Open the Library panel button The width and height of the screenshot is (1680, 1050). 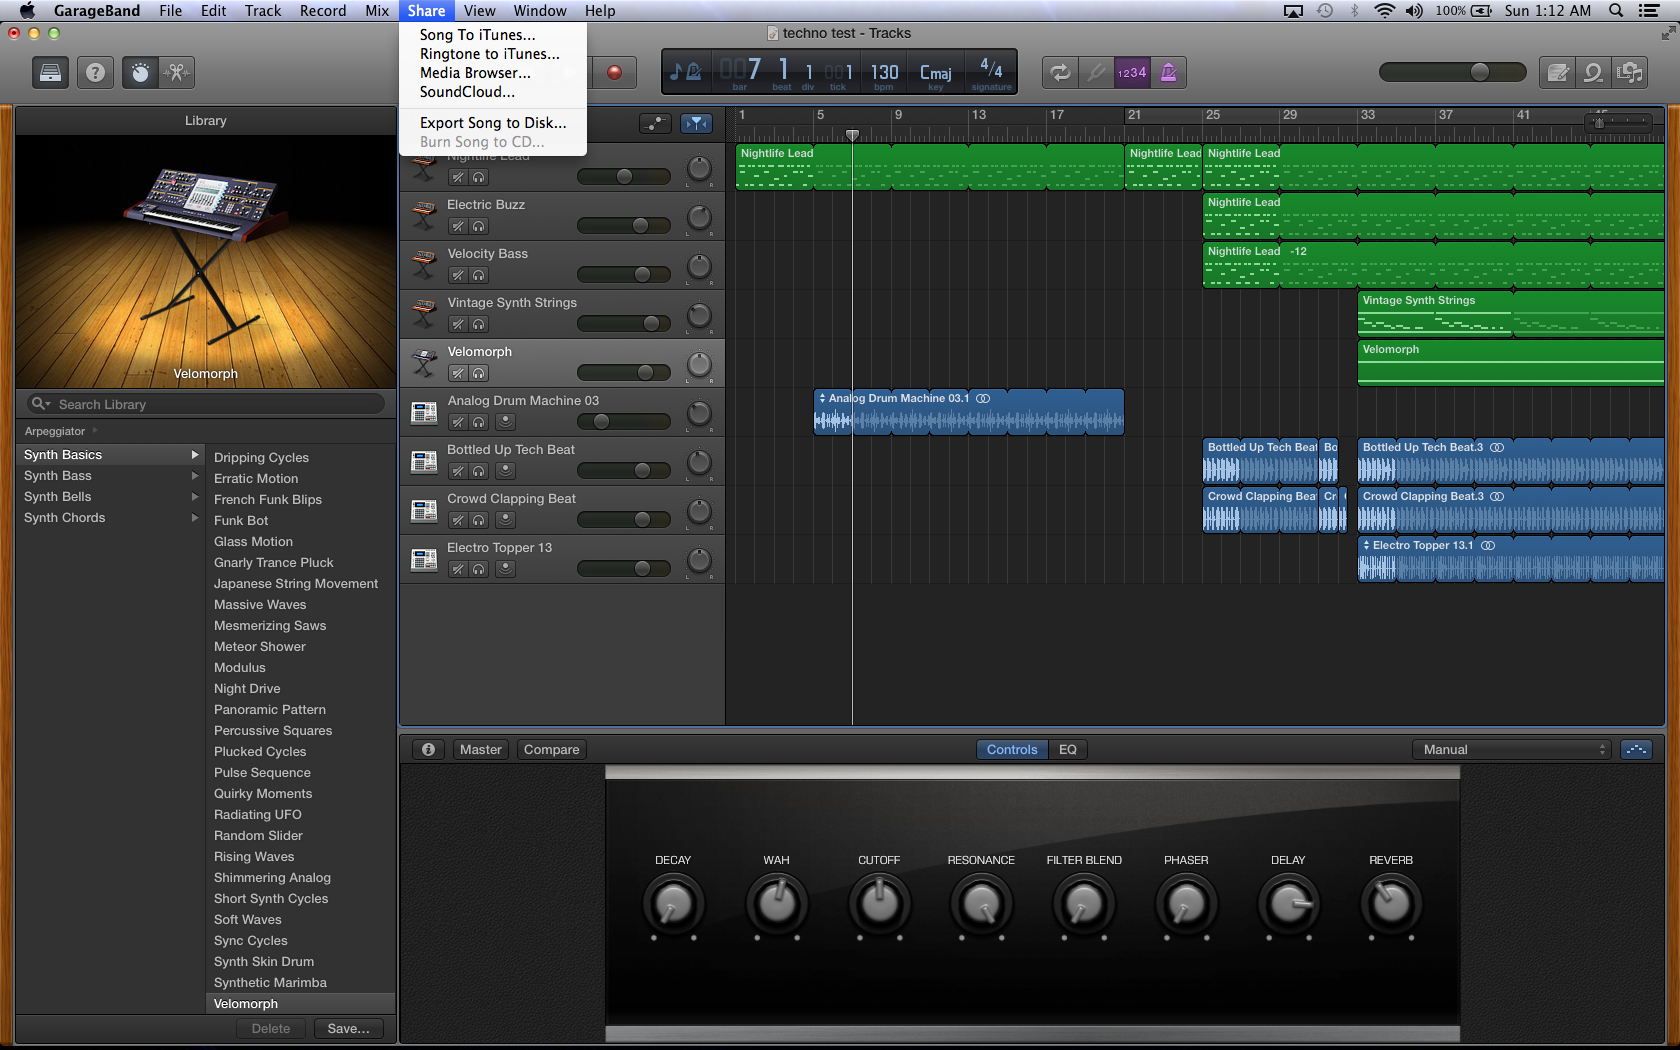(50, 72)
